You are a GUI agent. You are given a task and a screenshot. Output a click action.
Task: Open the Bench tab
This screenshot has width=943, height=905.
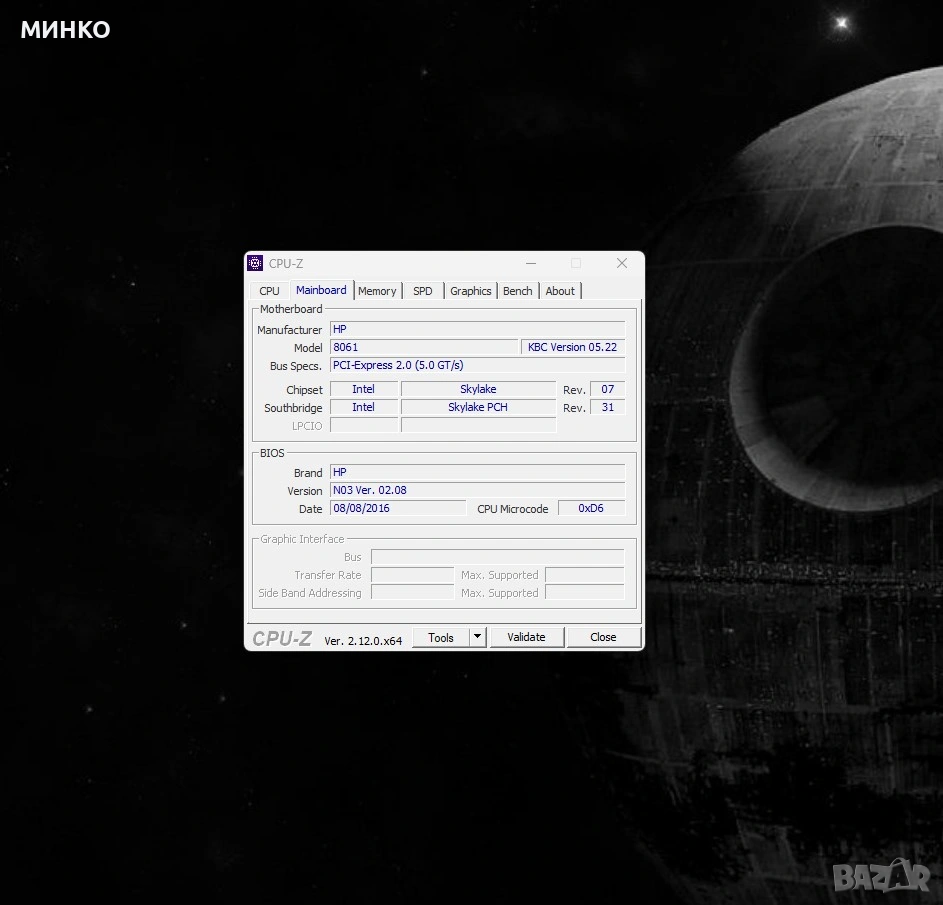click(x=517, y=291)
